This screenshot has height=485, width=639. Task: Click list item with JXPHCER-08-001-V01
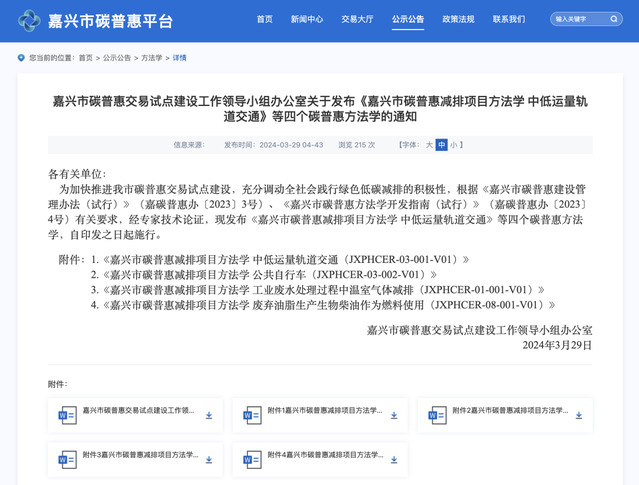323,305
